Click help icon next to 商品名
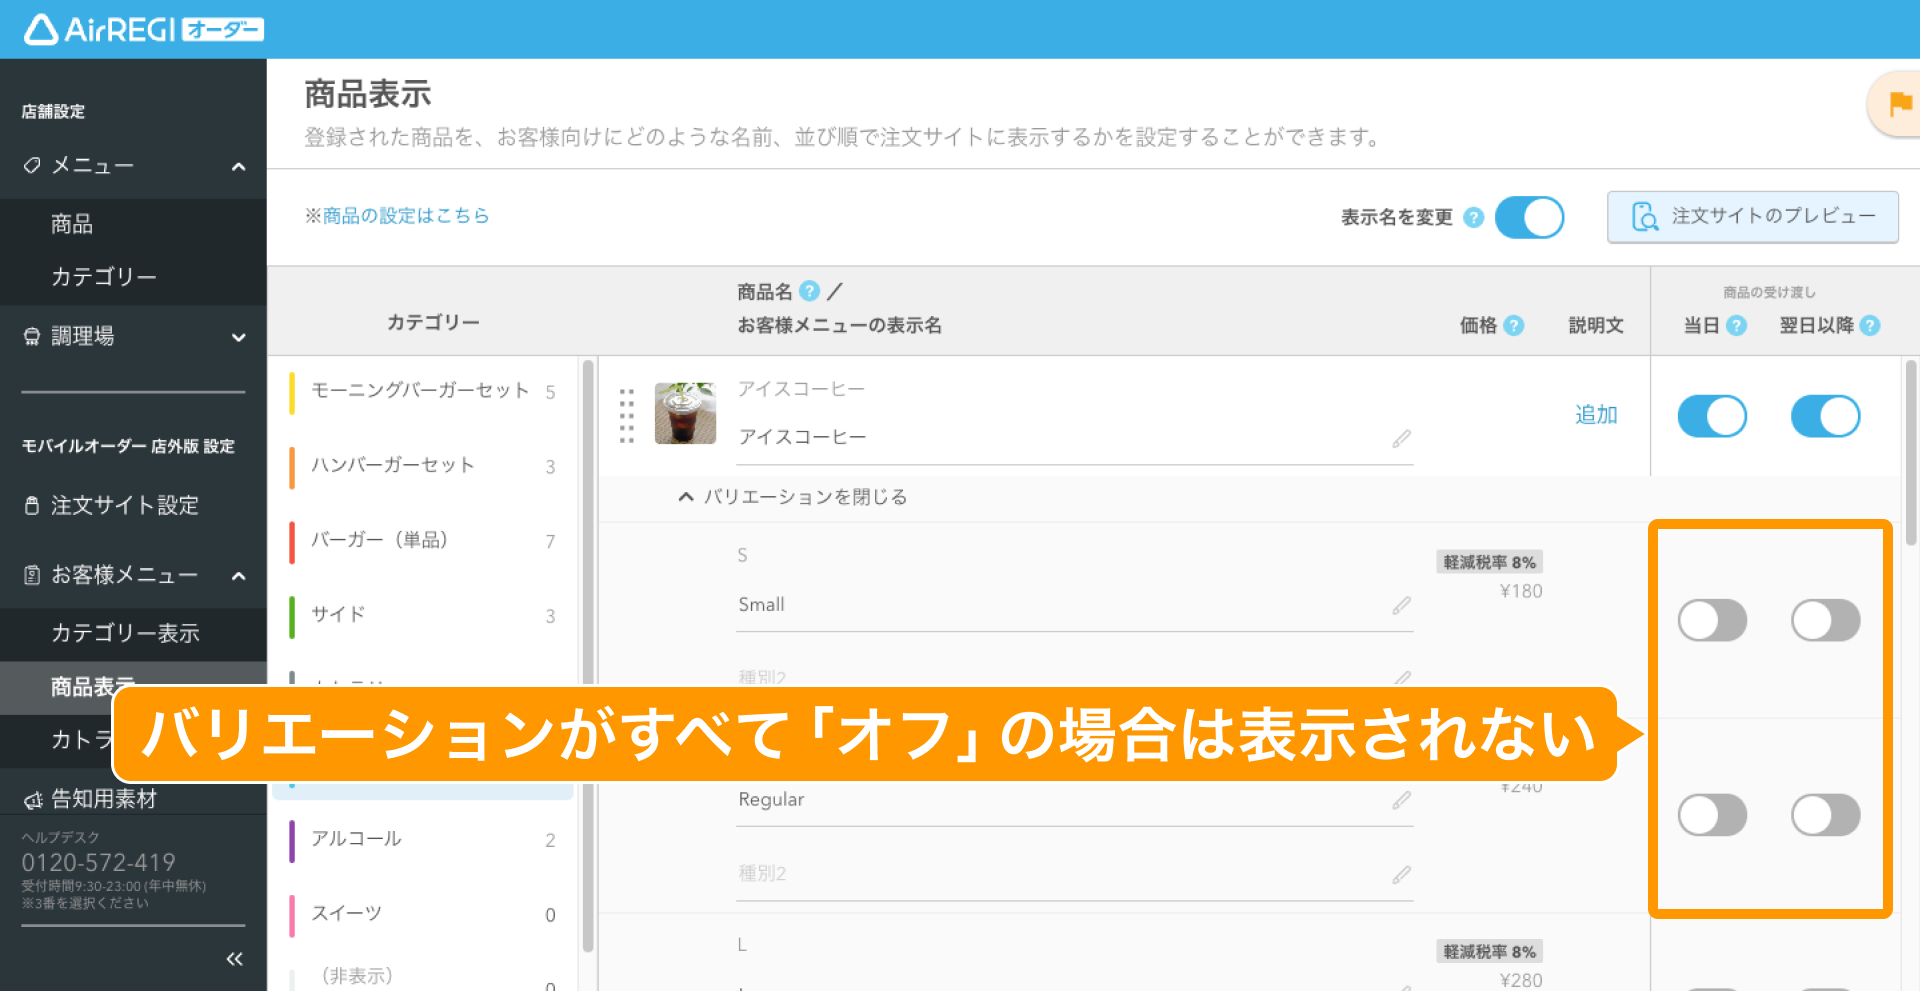 click(x=810, y=291)
